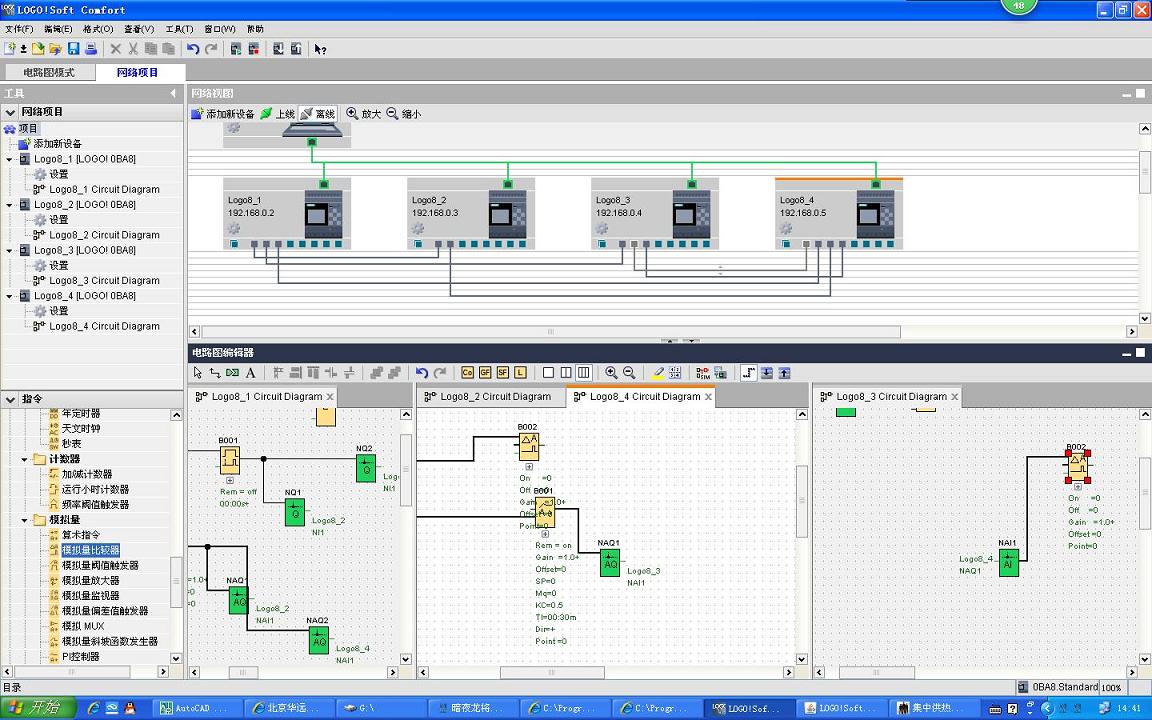The height and width of the screenshot is (720, 1152).
Task: Collapse Logo8_4 [LOGO! 0BA8] tree node
Action: (10, 296)
